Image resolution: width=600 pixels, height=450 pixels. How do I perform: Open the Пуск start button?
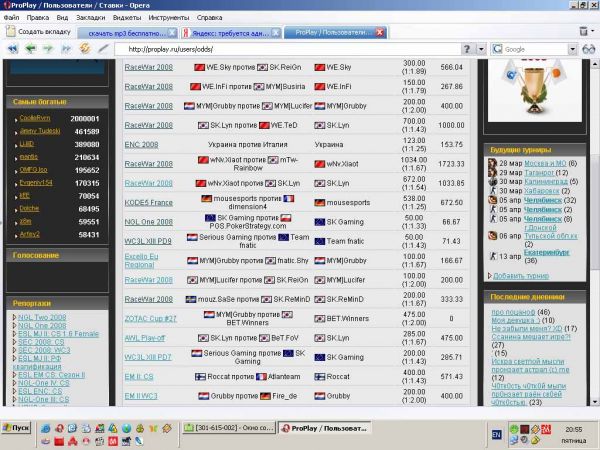(x=16, y=427)
